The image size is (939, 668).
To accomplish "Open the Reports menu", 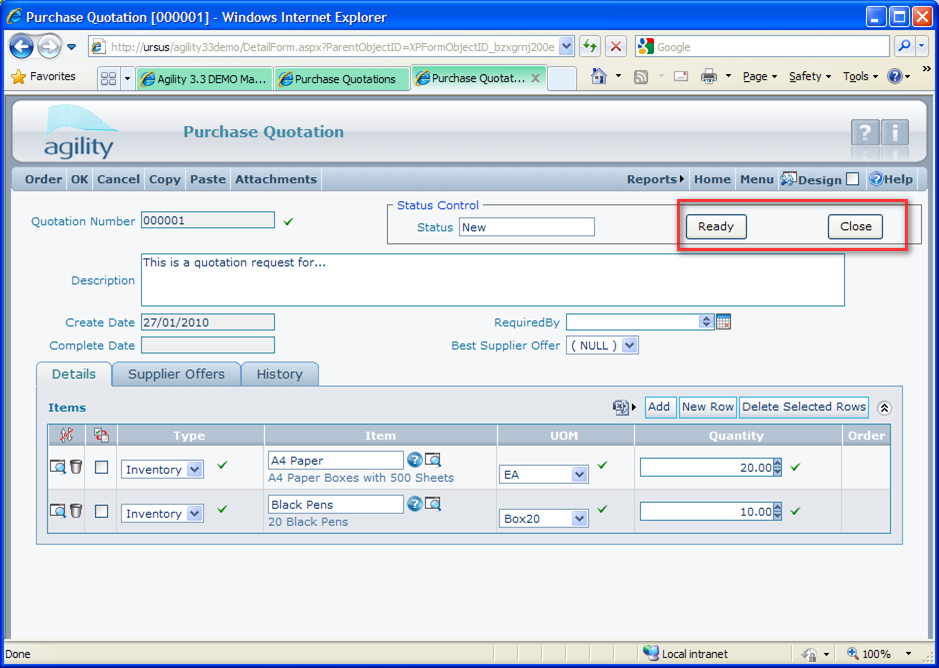I will tap(655, 180).
